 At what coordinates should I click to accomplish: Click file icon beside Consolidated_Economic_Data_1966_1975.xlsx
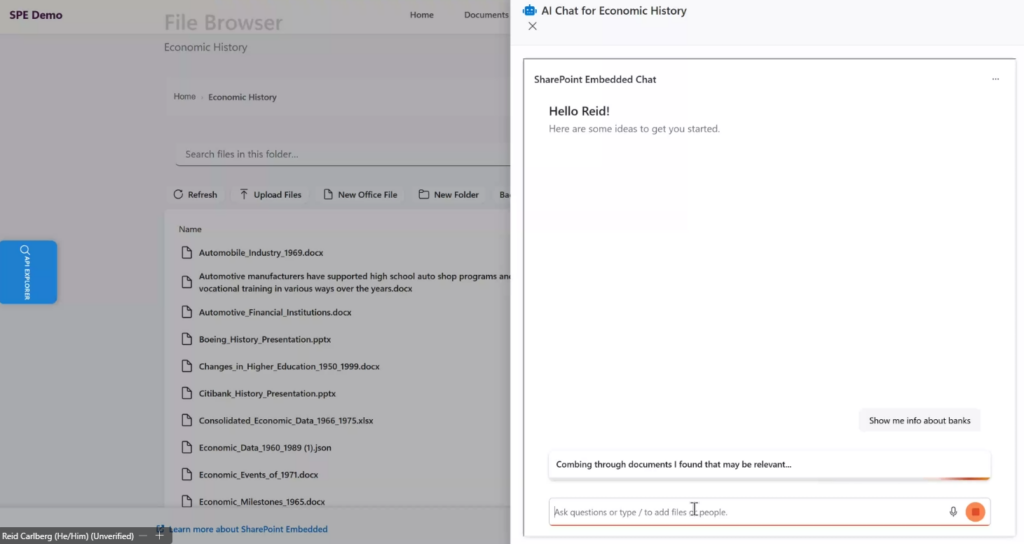pyautogui.click(x=187, y=421)
